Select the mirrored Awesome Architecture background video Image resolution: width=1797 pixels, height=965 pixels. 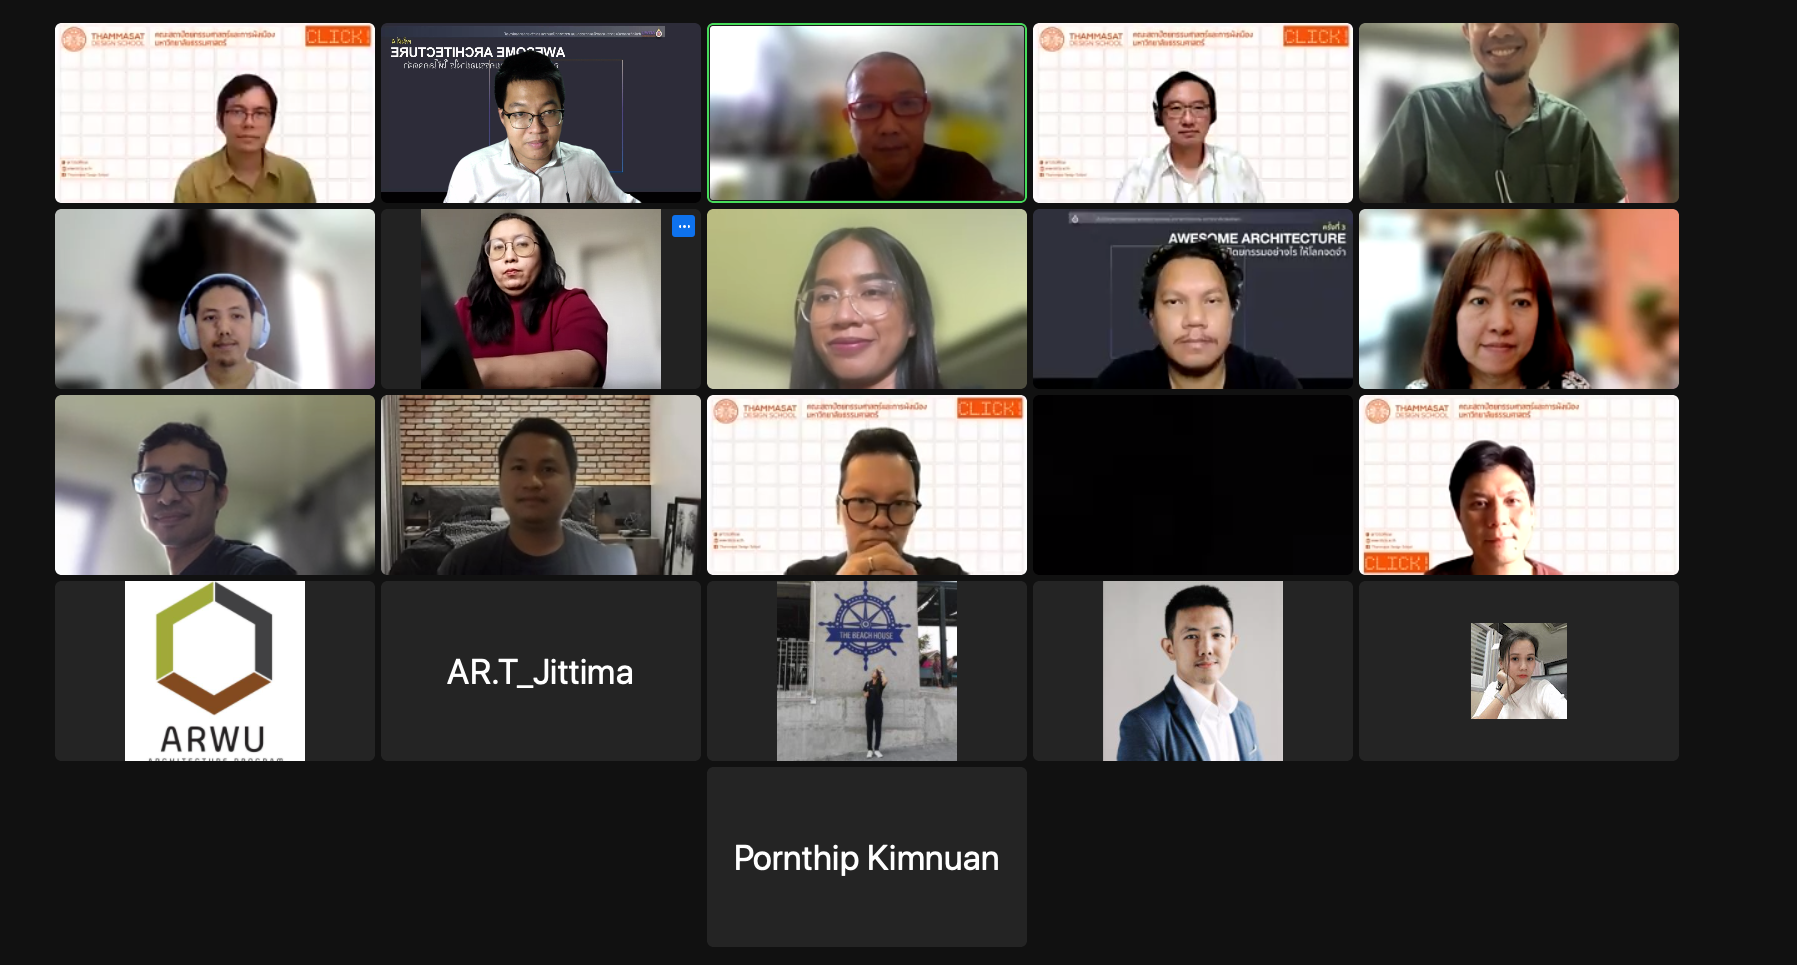coord(541,113)
